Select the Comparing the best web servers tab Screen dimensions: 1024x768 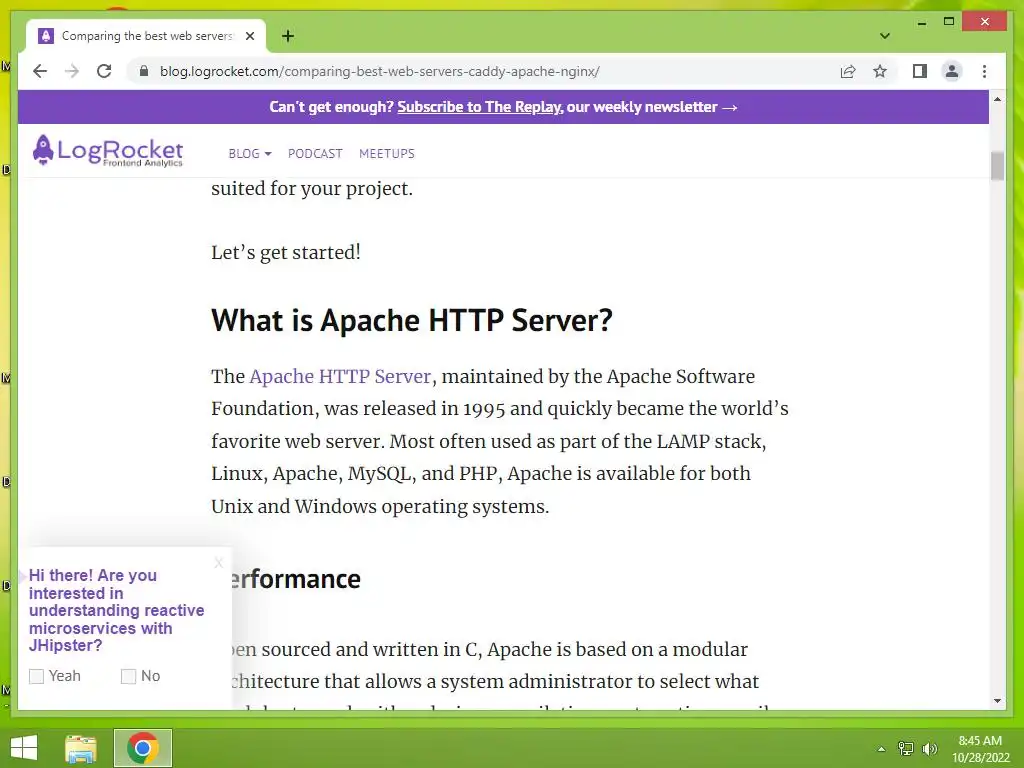tap(146, 36)
